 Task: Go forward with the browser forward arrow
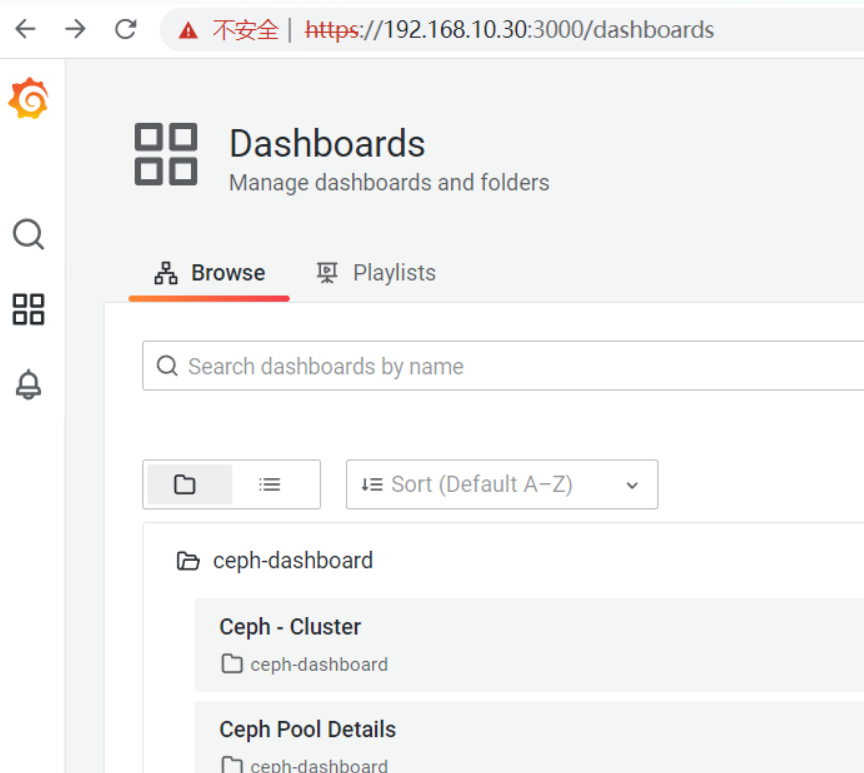pyautogui.click(x=75, y=29)
